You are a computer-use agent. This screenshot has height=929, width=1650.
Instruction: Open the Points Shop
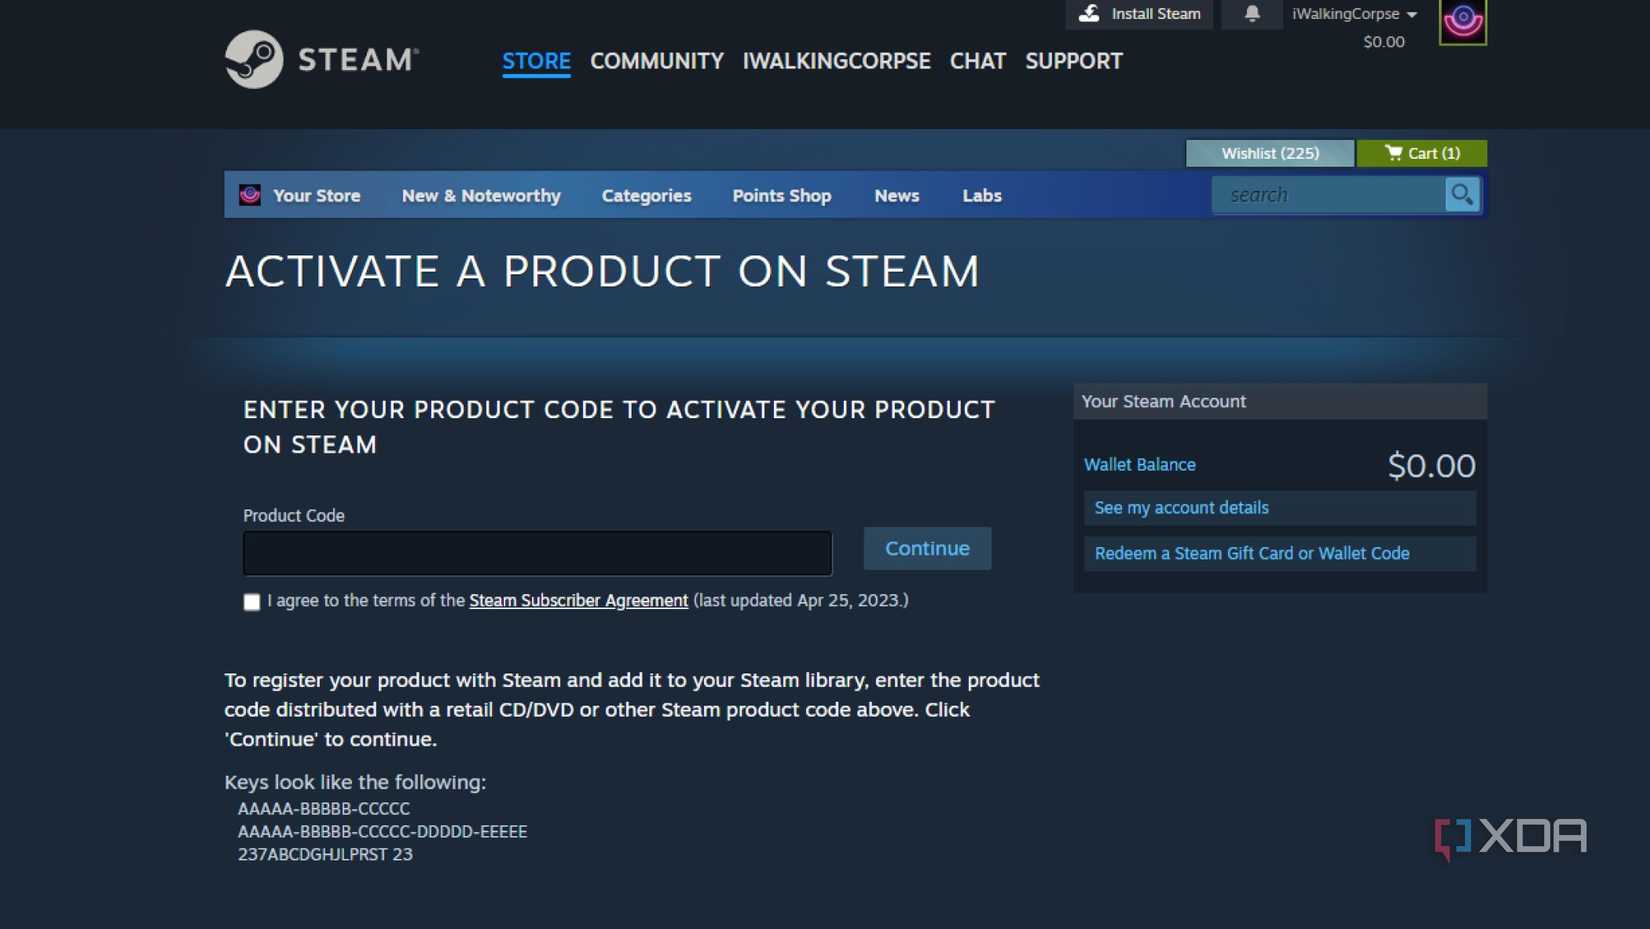pyautogui.click(x=782, y=195)
